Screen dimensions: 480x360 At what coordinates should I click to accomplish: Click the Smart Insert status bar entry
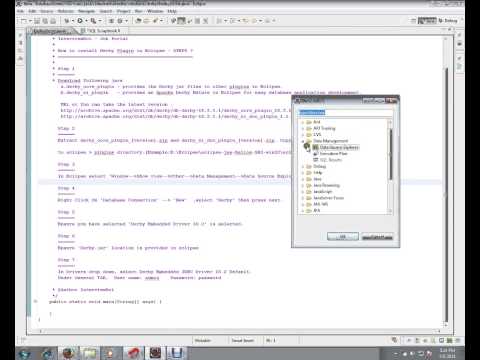click(243, 340)
